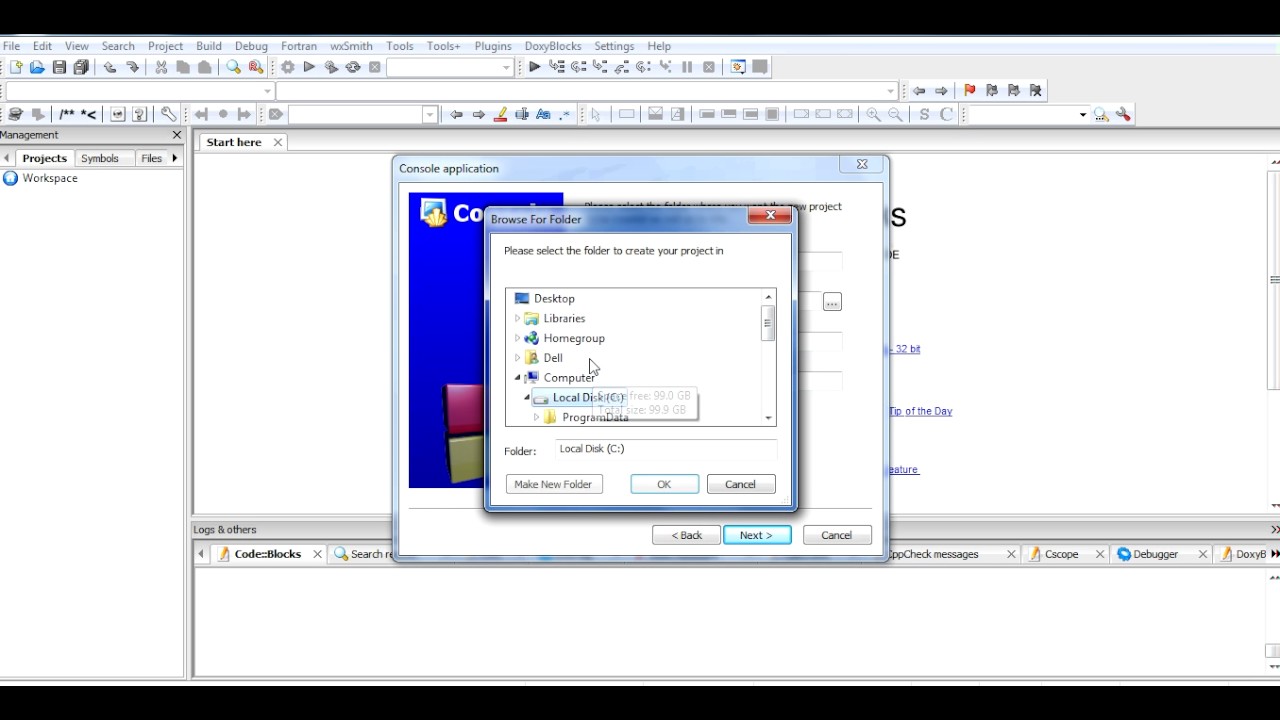Click the New file icon
This screenshot has width=1280, height=720.
pyautogui.click(x=16, y=67)
